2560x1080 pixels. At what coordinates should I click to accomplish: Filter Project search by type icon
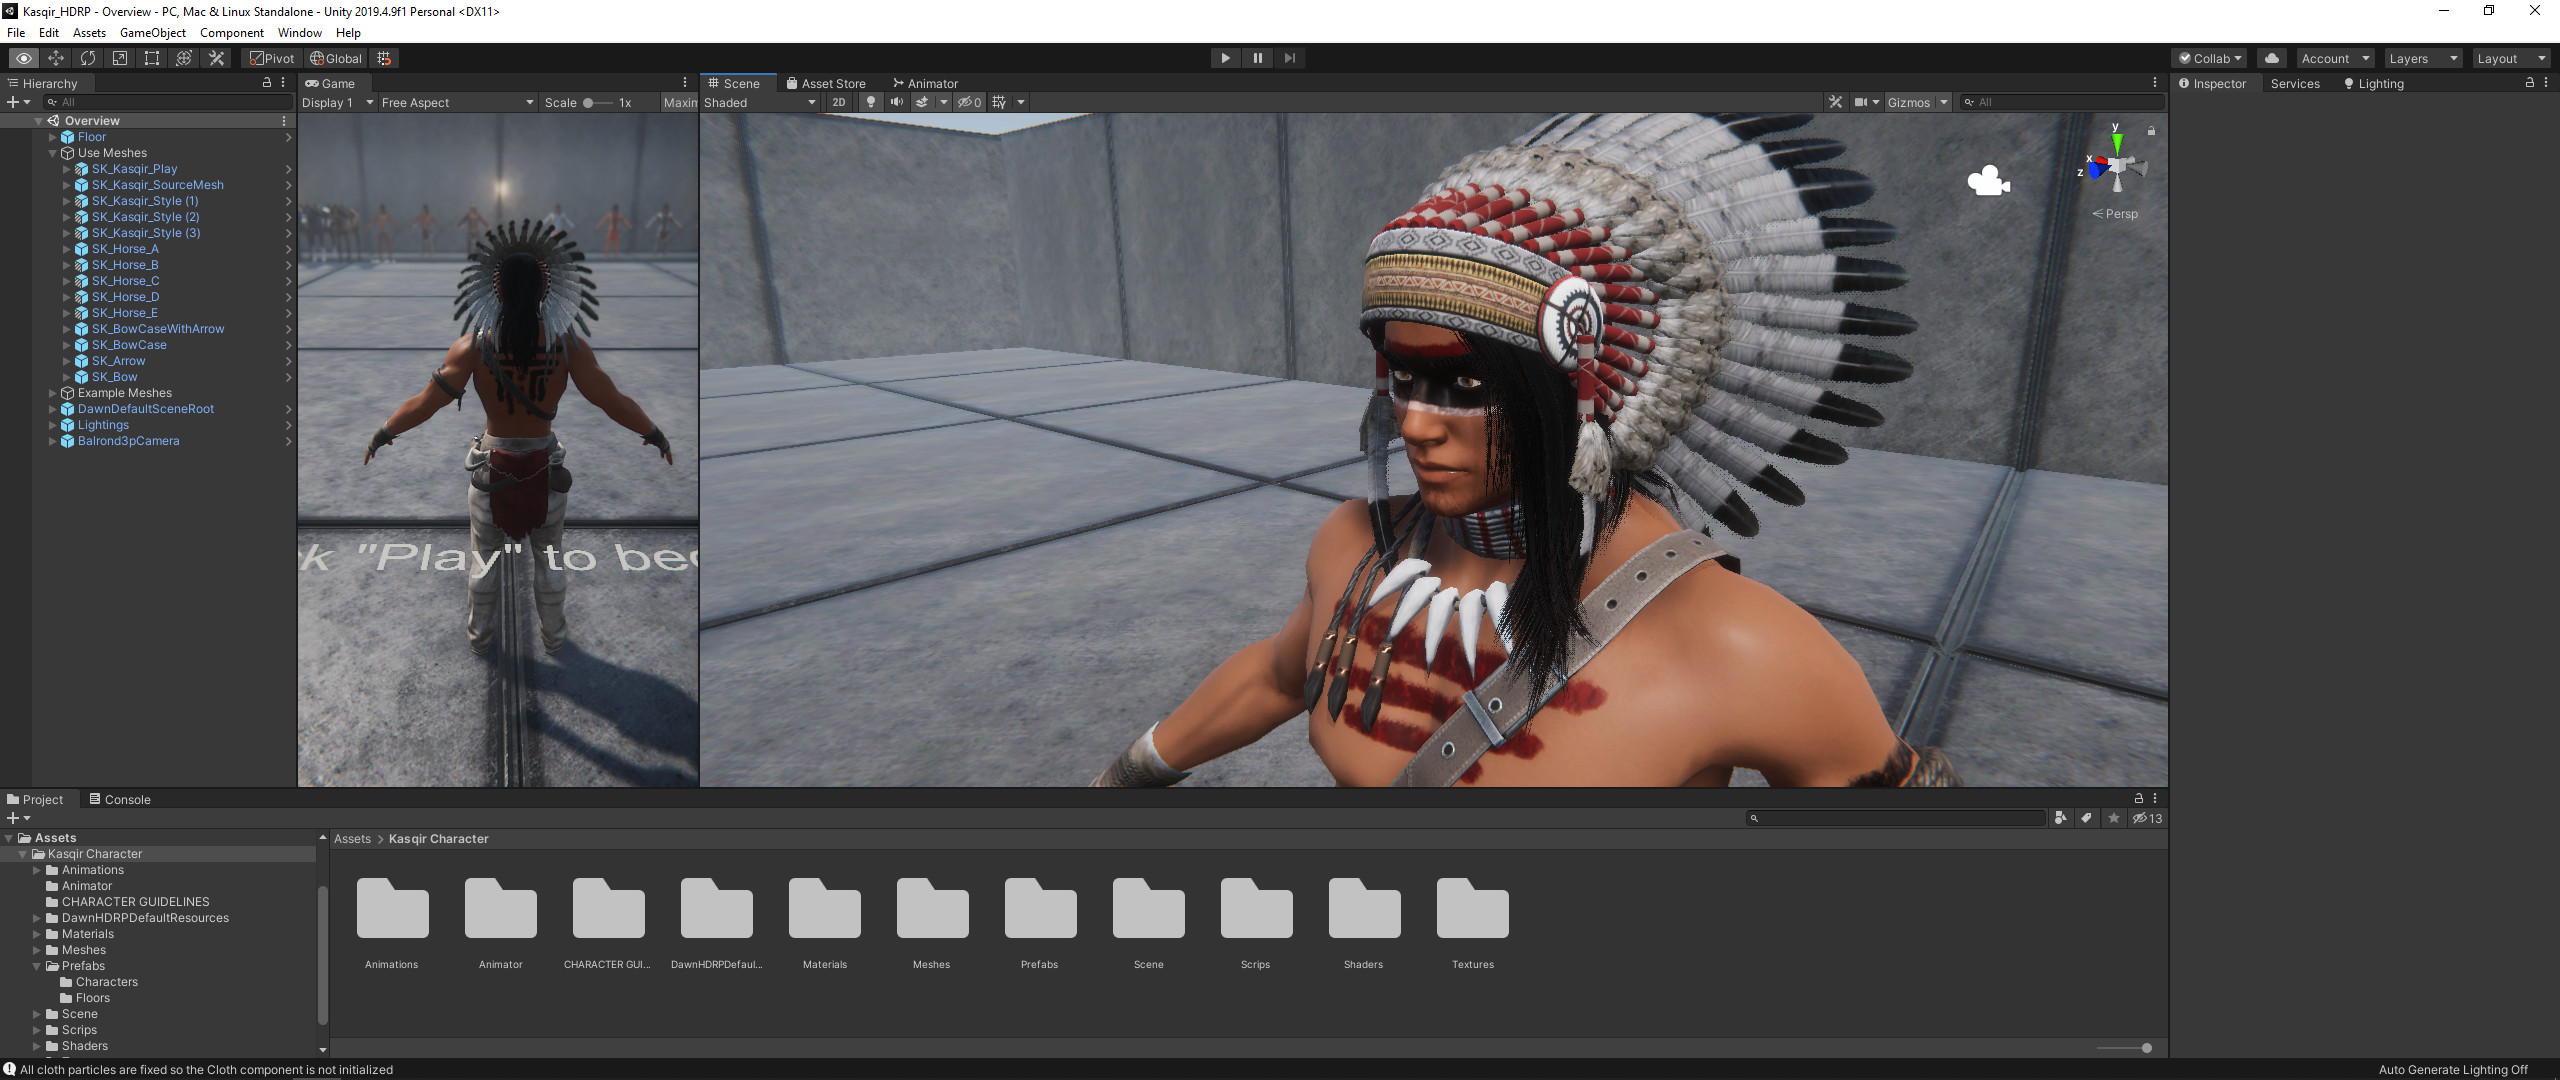2060,818
